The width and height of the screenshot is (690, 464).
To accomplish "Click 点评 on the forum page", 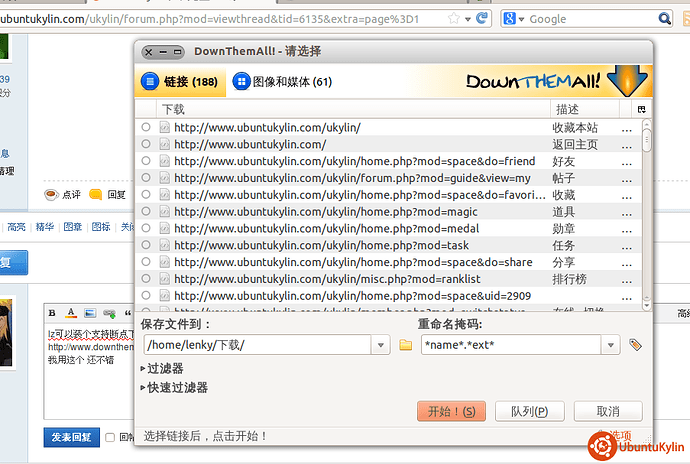I will (x=63, y=195).
